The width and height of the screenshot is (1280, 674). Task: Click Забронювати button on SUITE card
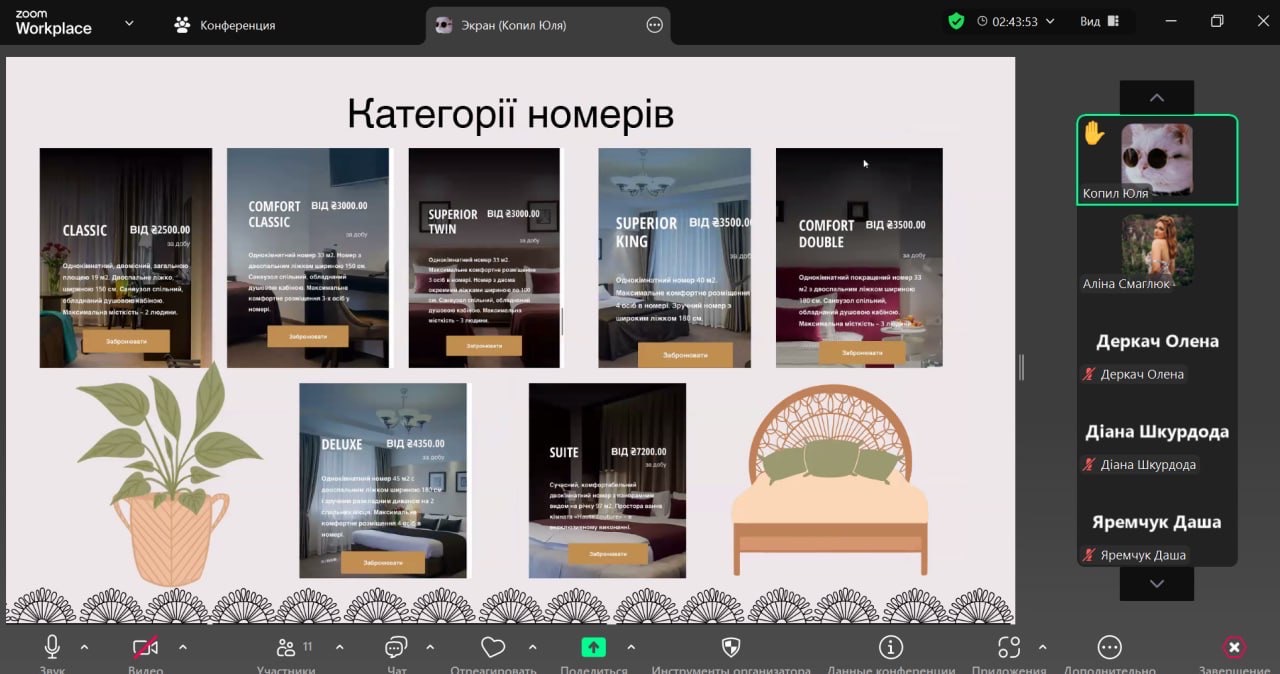coord(608,554)
